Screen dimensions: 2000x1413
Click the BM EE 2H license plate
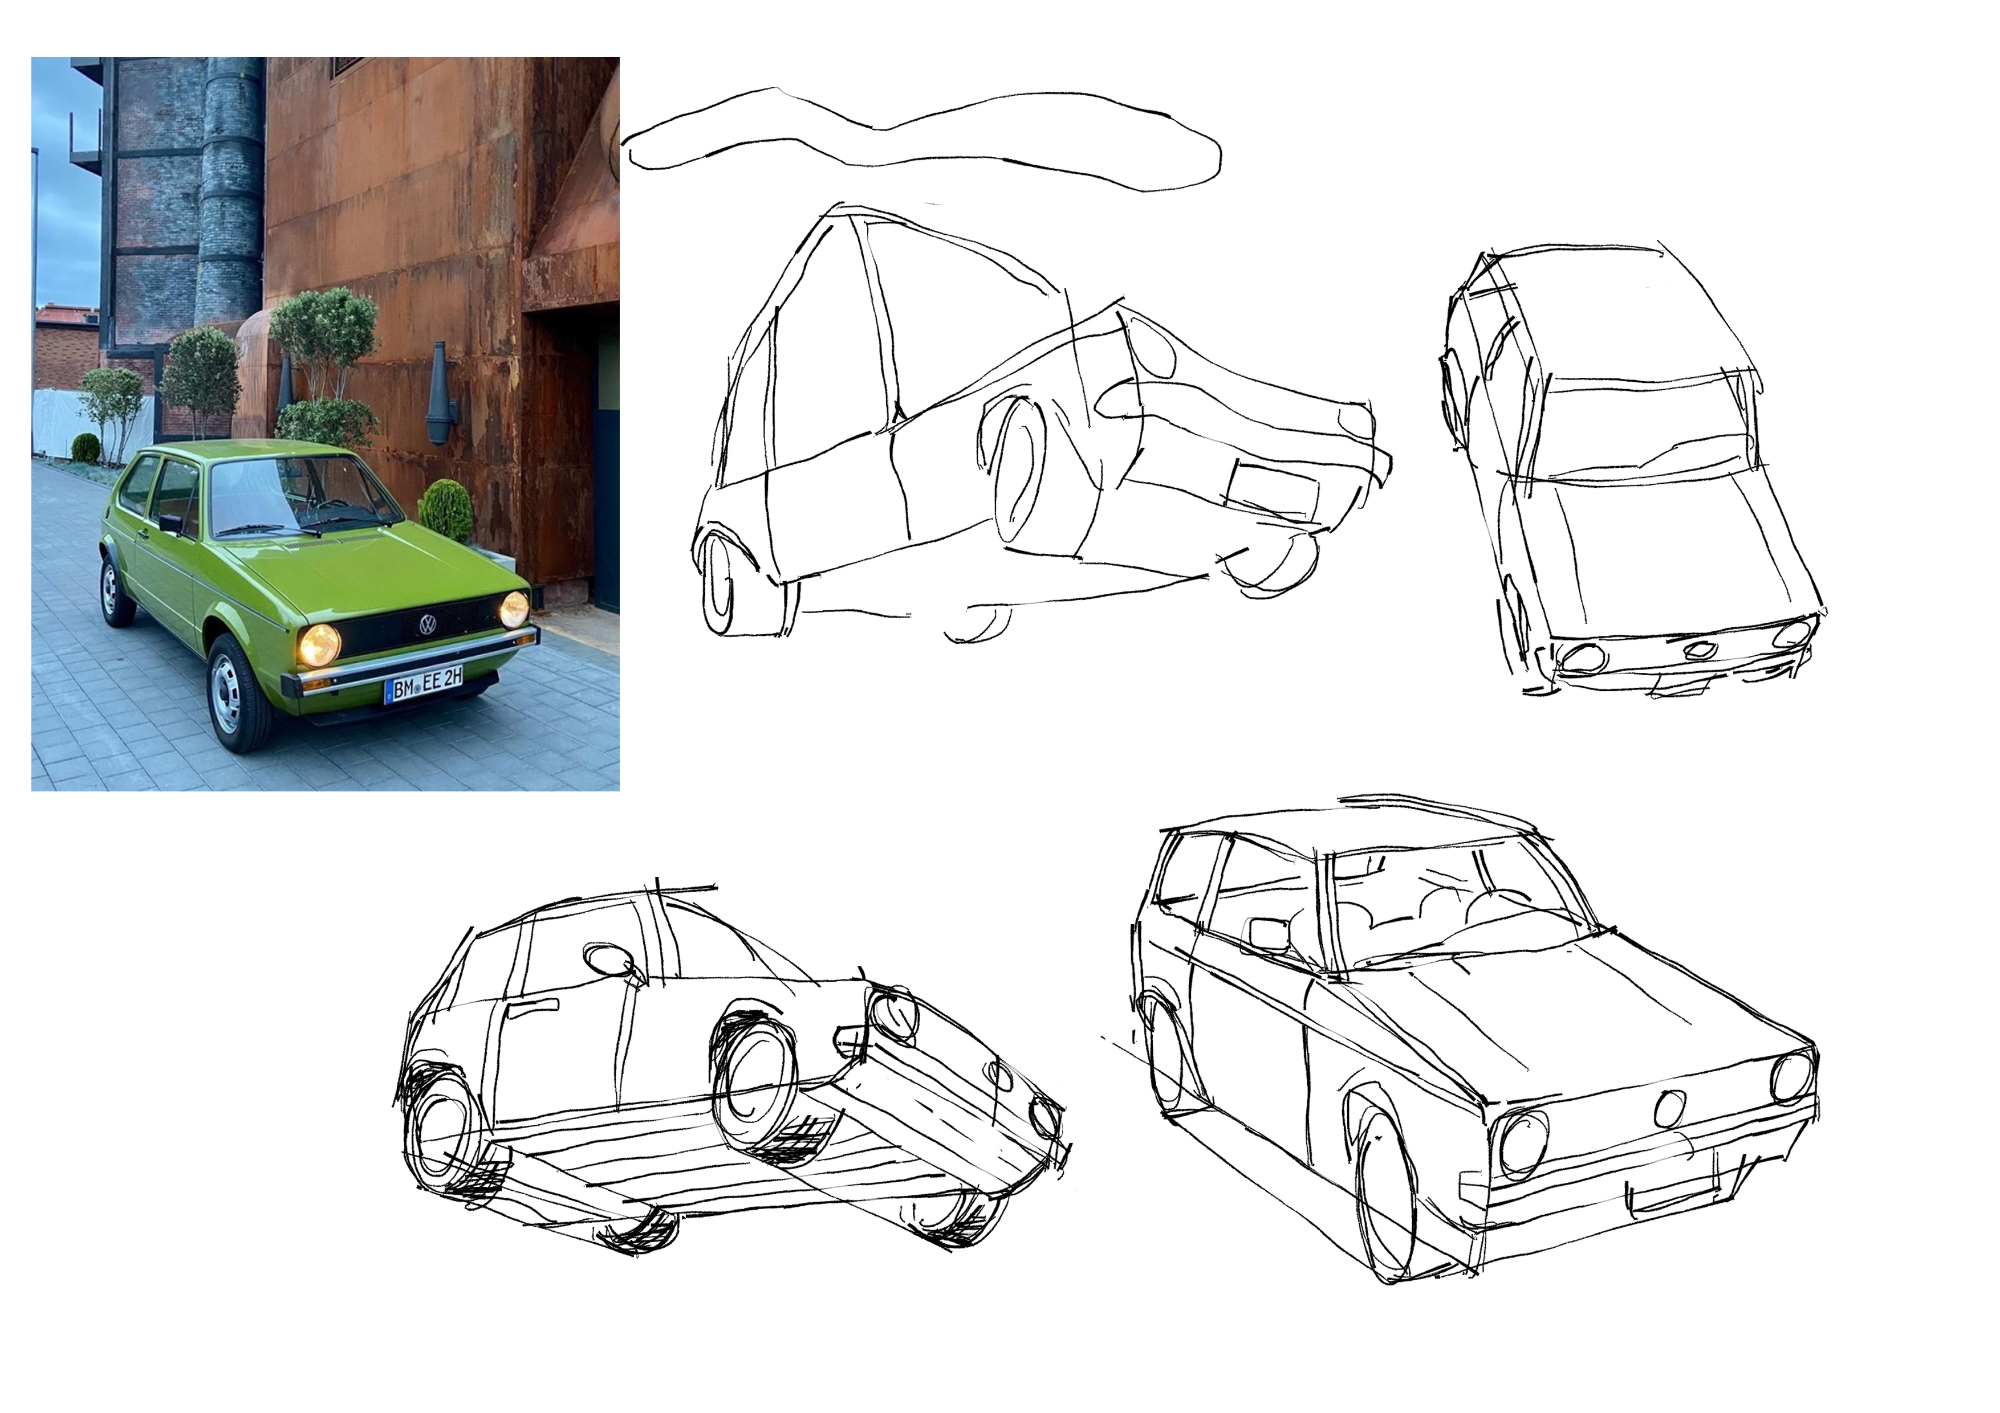tap(424, 688)
